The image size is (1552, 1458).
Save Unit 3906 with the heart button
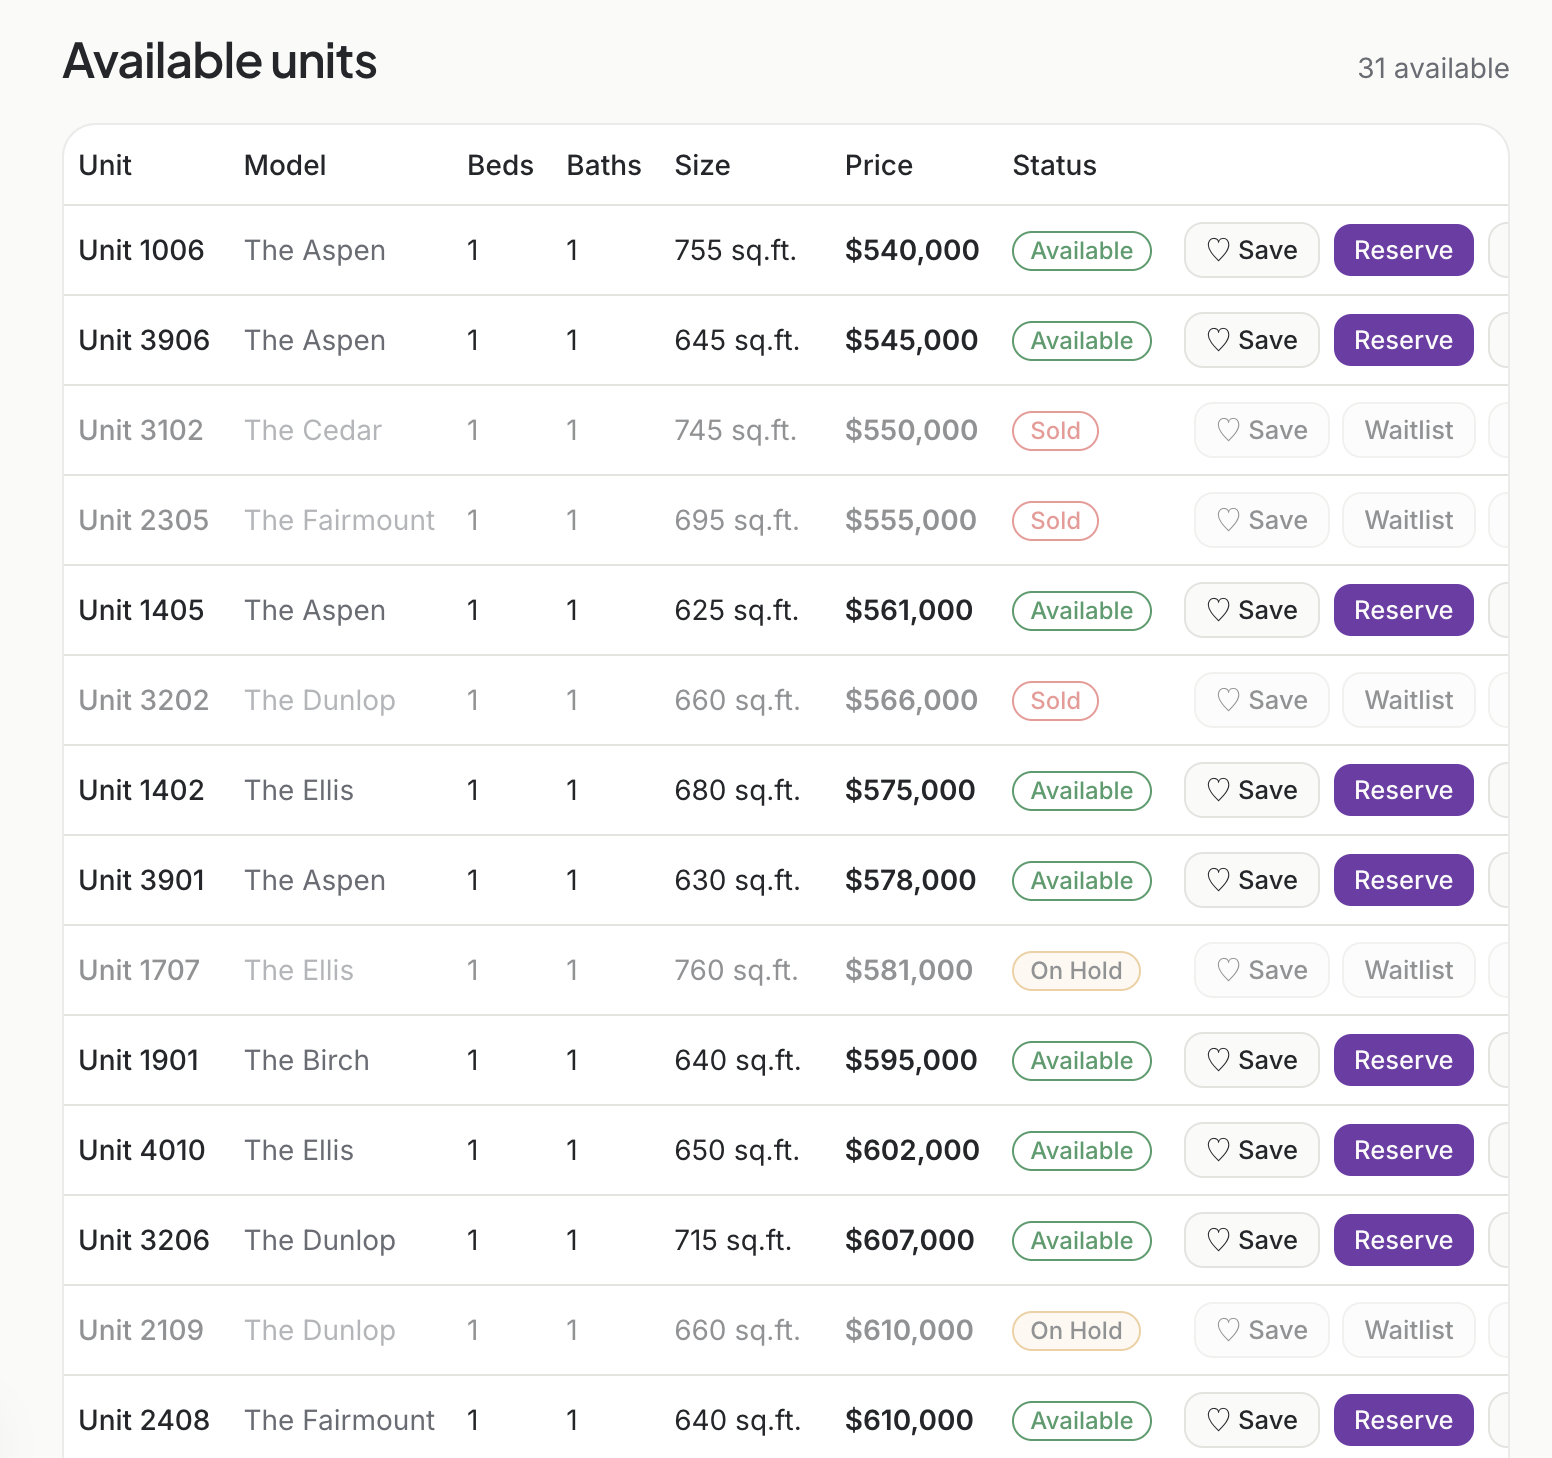pyautogui.click(x=1252, y=340)
